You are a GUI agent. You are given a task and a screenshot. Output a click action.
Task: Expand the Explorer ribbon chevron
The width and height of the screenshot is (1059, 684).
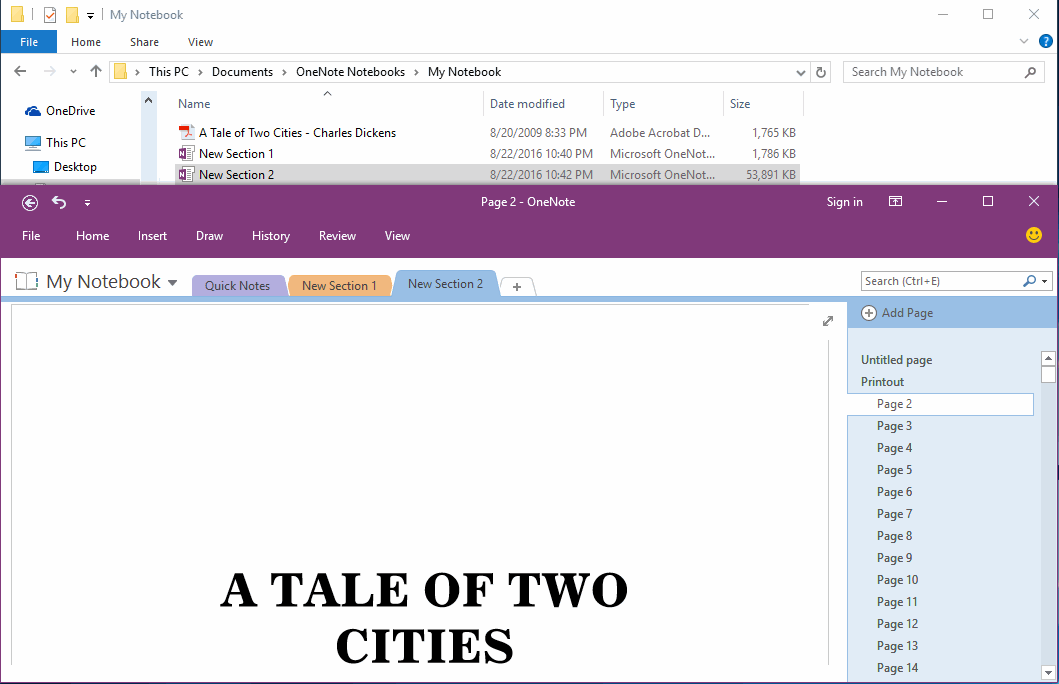click(x=1024, y=41)
